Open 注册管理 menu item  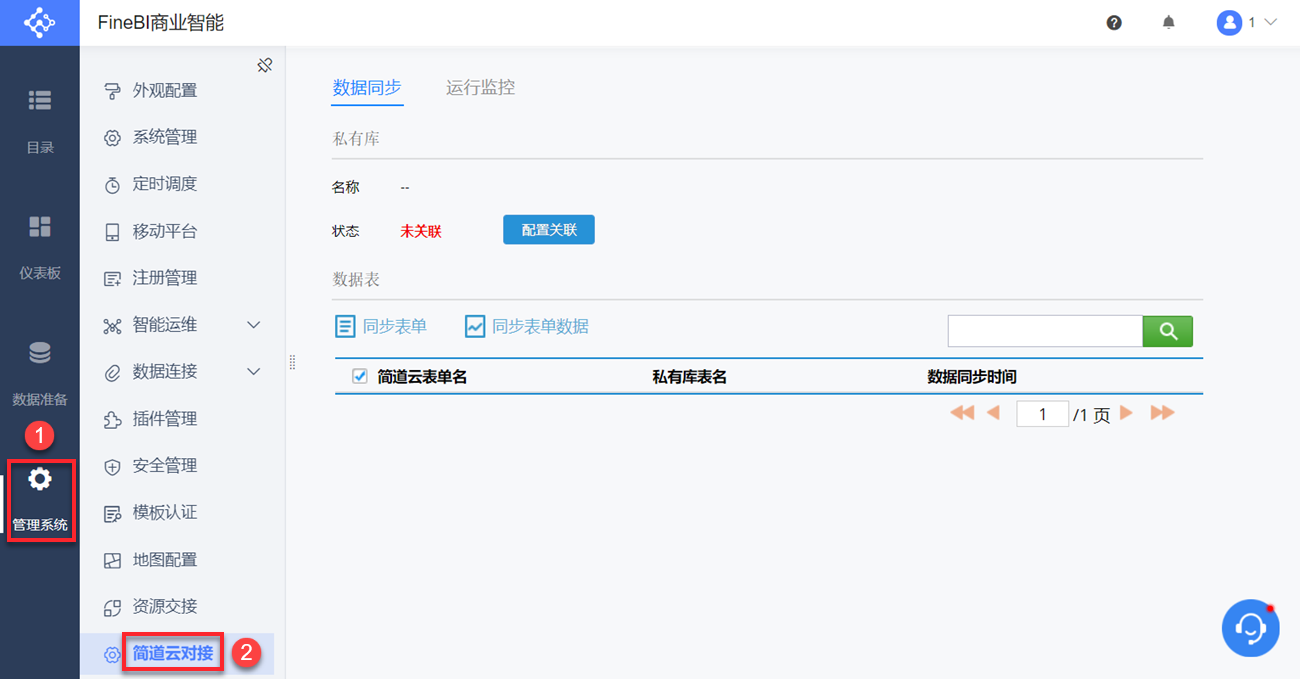(165, 278)
